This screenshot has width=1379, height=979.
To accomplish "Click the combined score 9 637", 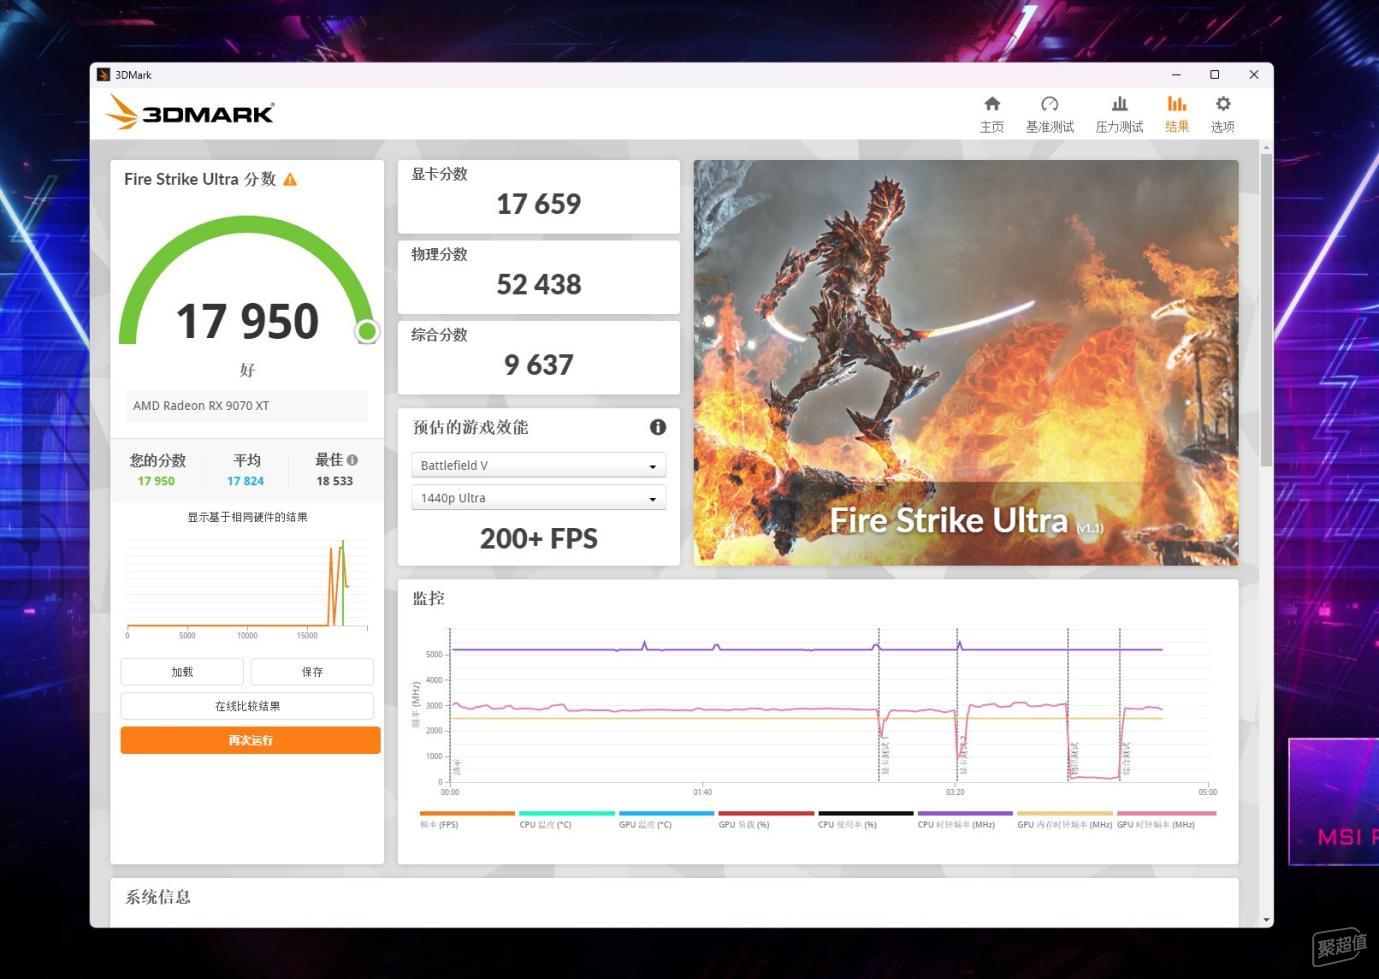I will tap(539, 365).
